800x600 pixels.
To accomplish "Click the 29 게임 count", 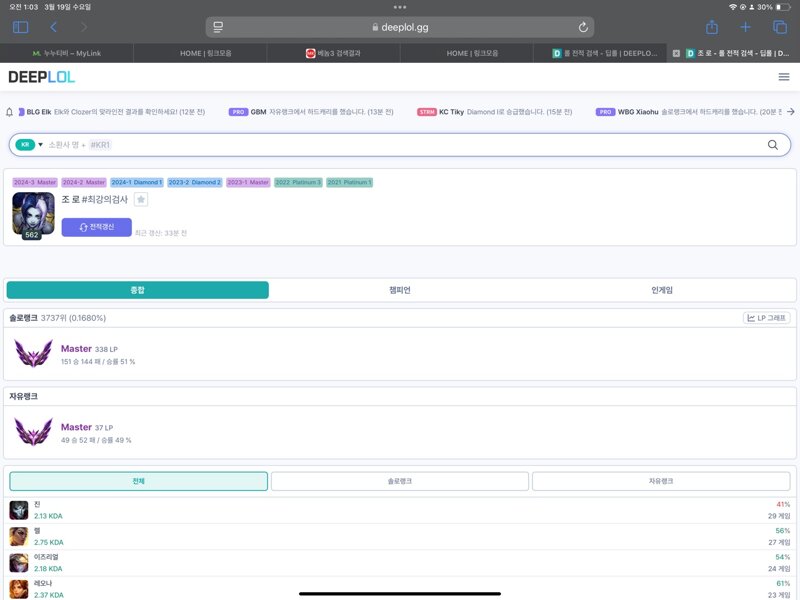I will point(779,516).
